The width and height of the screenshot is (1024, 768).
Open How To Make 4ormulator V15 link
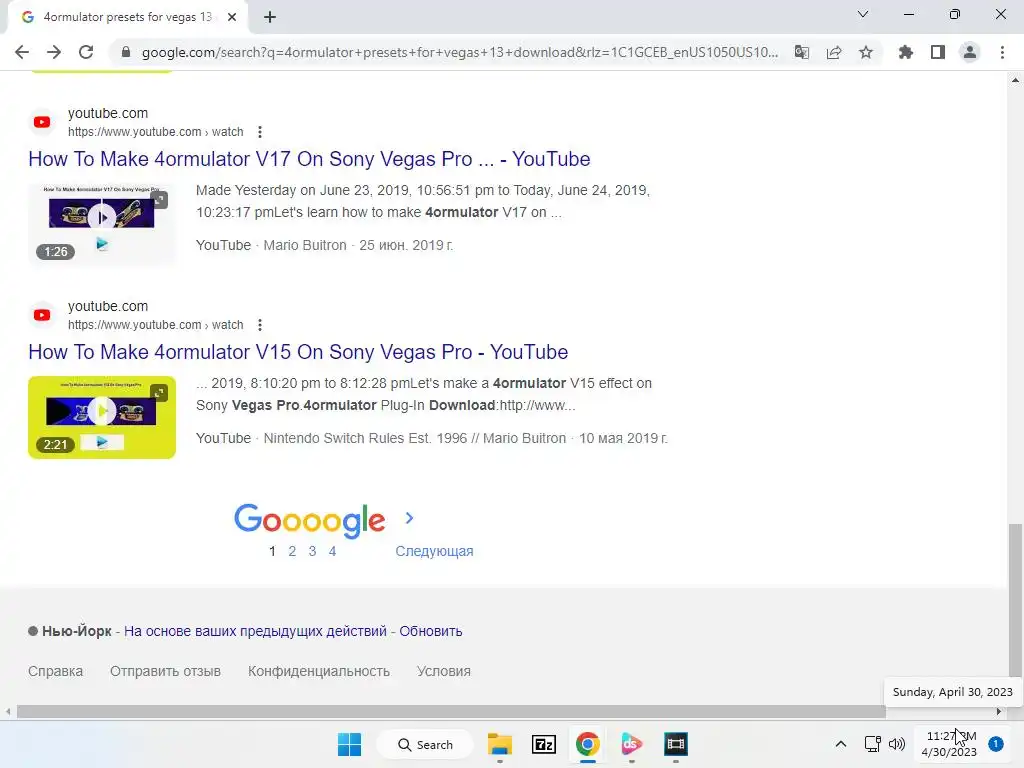click(298, 351)
